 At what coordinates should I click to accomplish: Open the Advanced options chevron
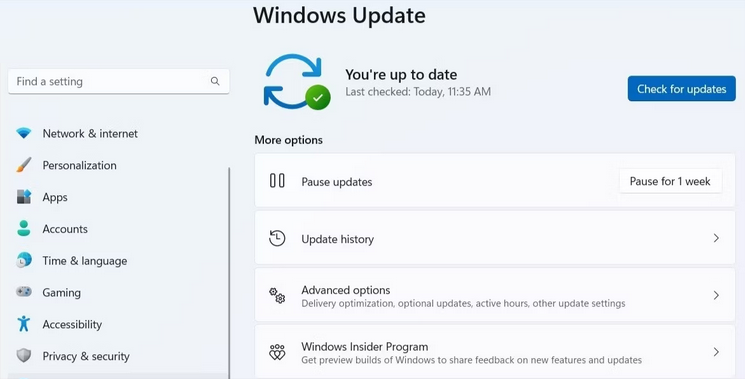(x=716, y=295)
